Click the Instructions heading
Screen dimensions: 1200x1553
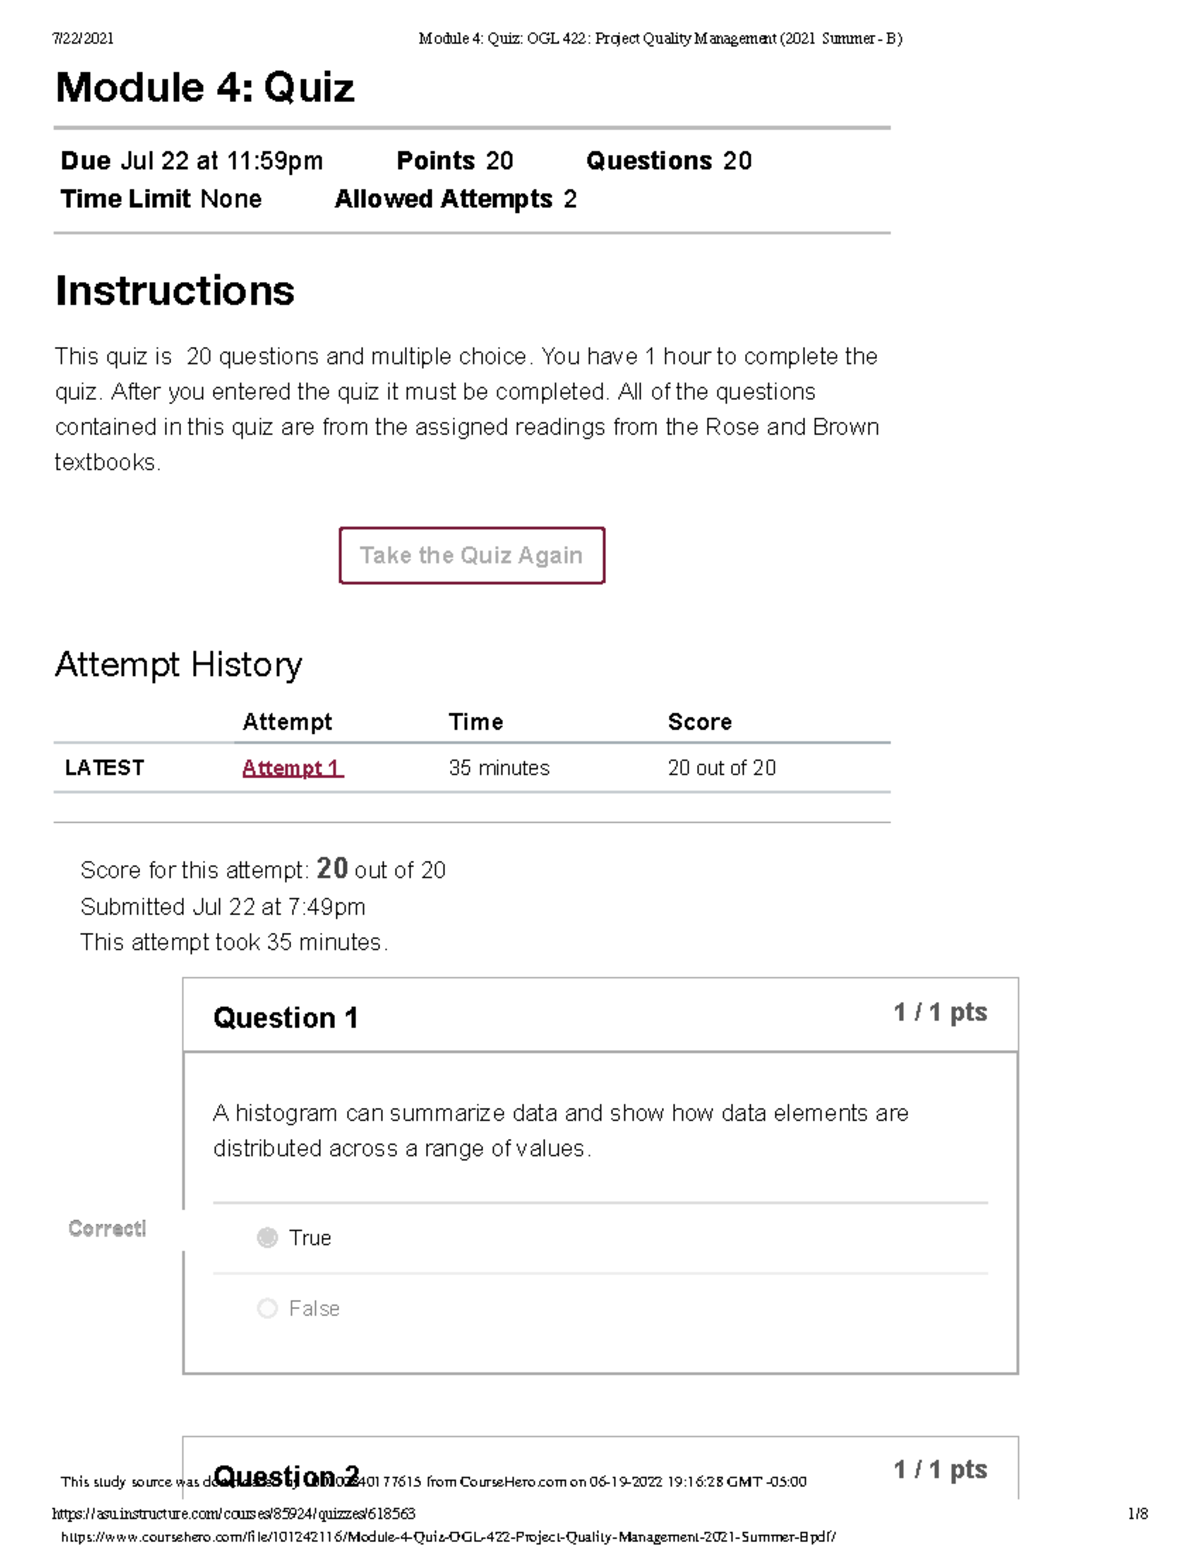coord(175,291)
